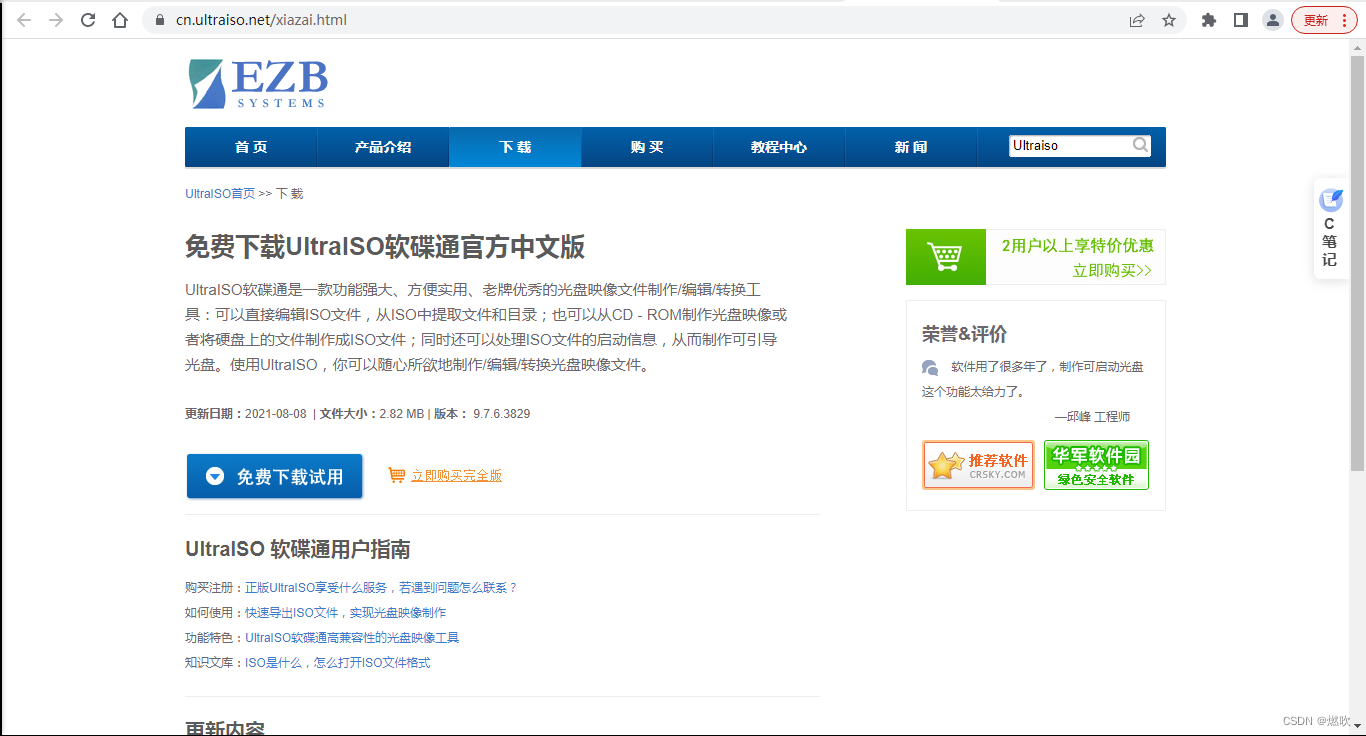1366x736 pixels.
Task: Click the 华军软件园 green badge
Action: 1096,464
